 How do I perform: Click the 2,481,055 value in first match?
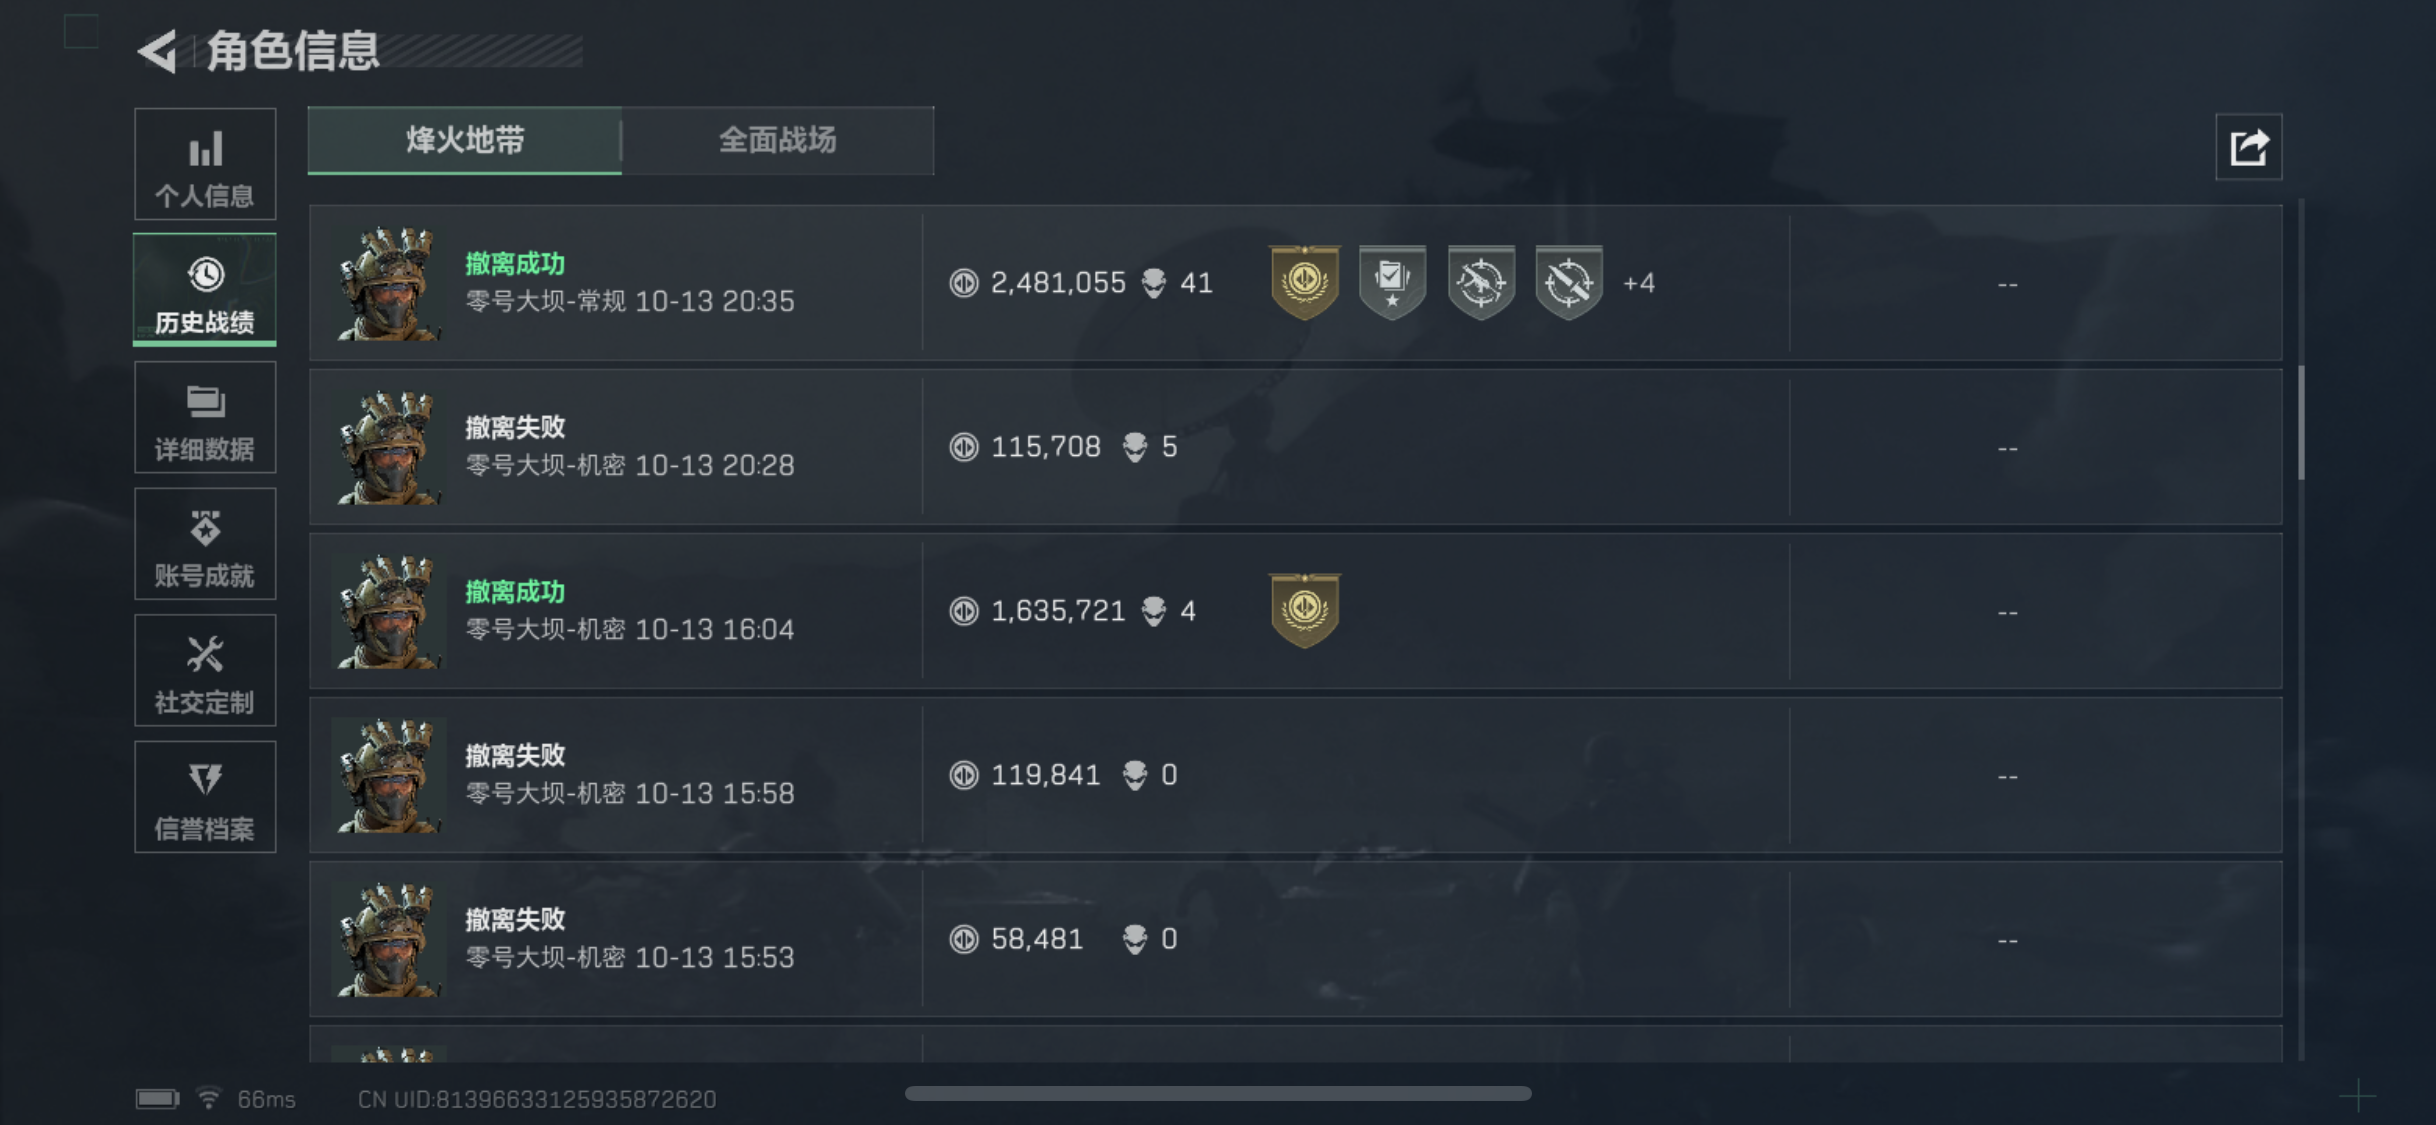point(1057,283)
